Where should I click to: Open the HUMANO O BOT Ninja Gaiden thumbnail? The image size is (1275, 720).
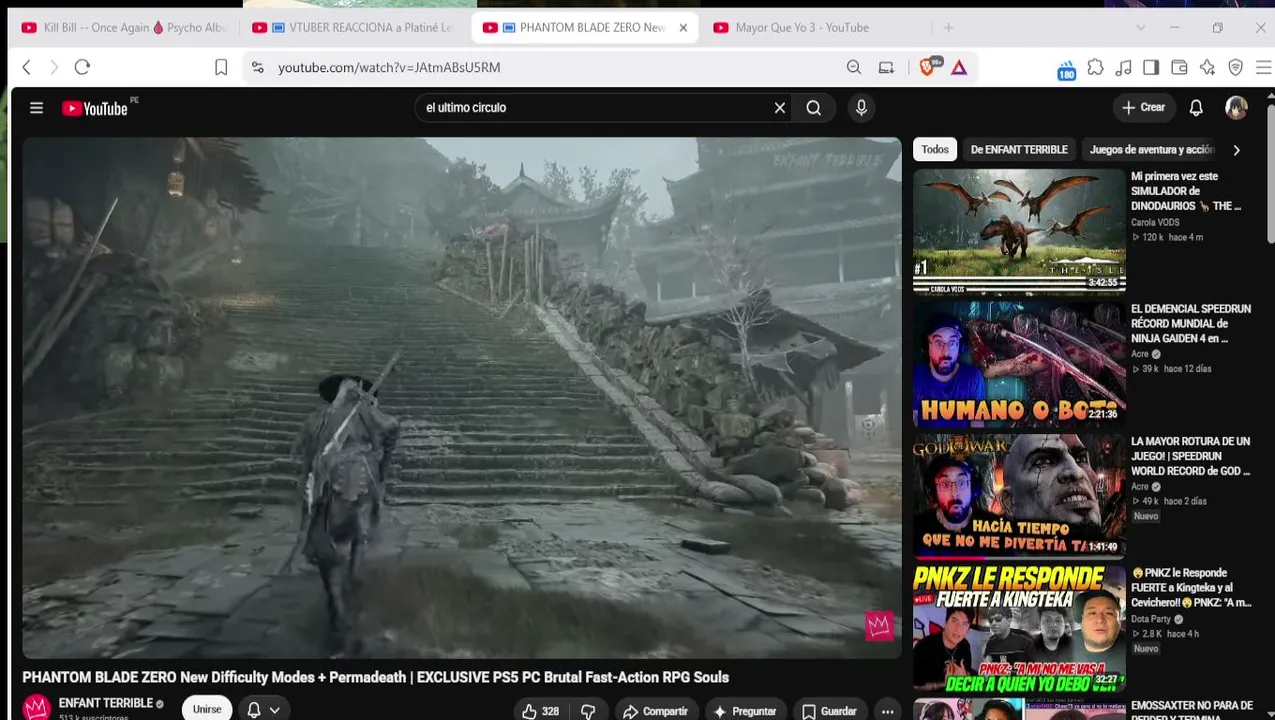[1019, 364]
